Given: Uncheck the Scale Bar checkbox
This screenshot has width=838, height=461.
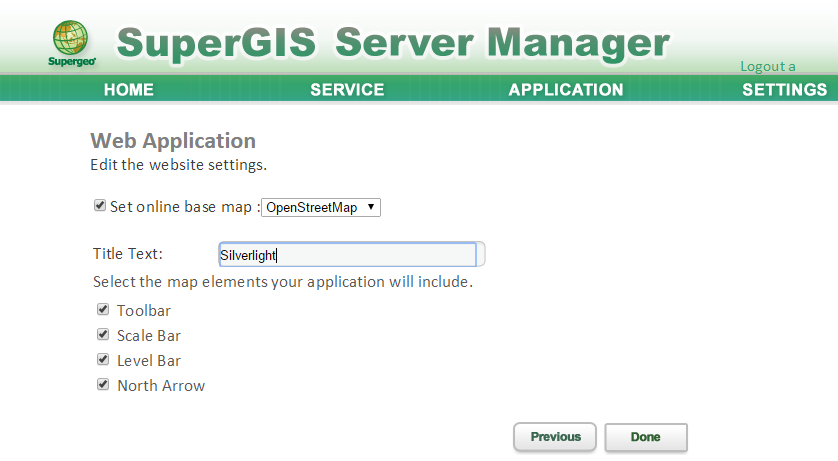Looking at the screenshot, I should pos(103,334).
